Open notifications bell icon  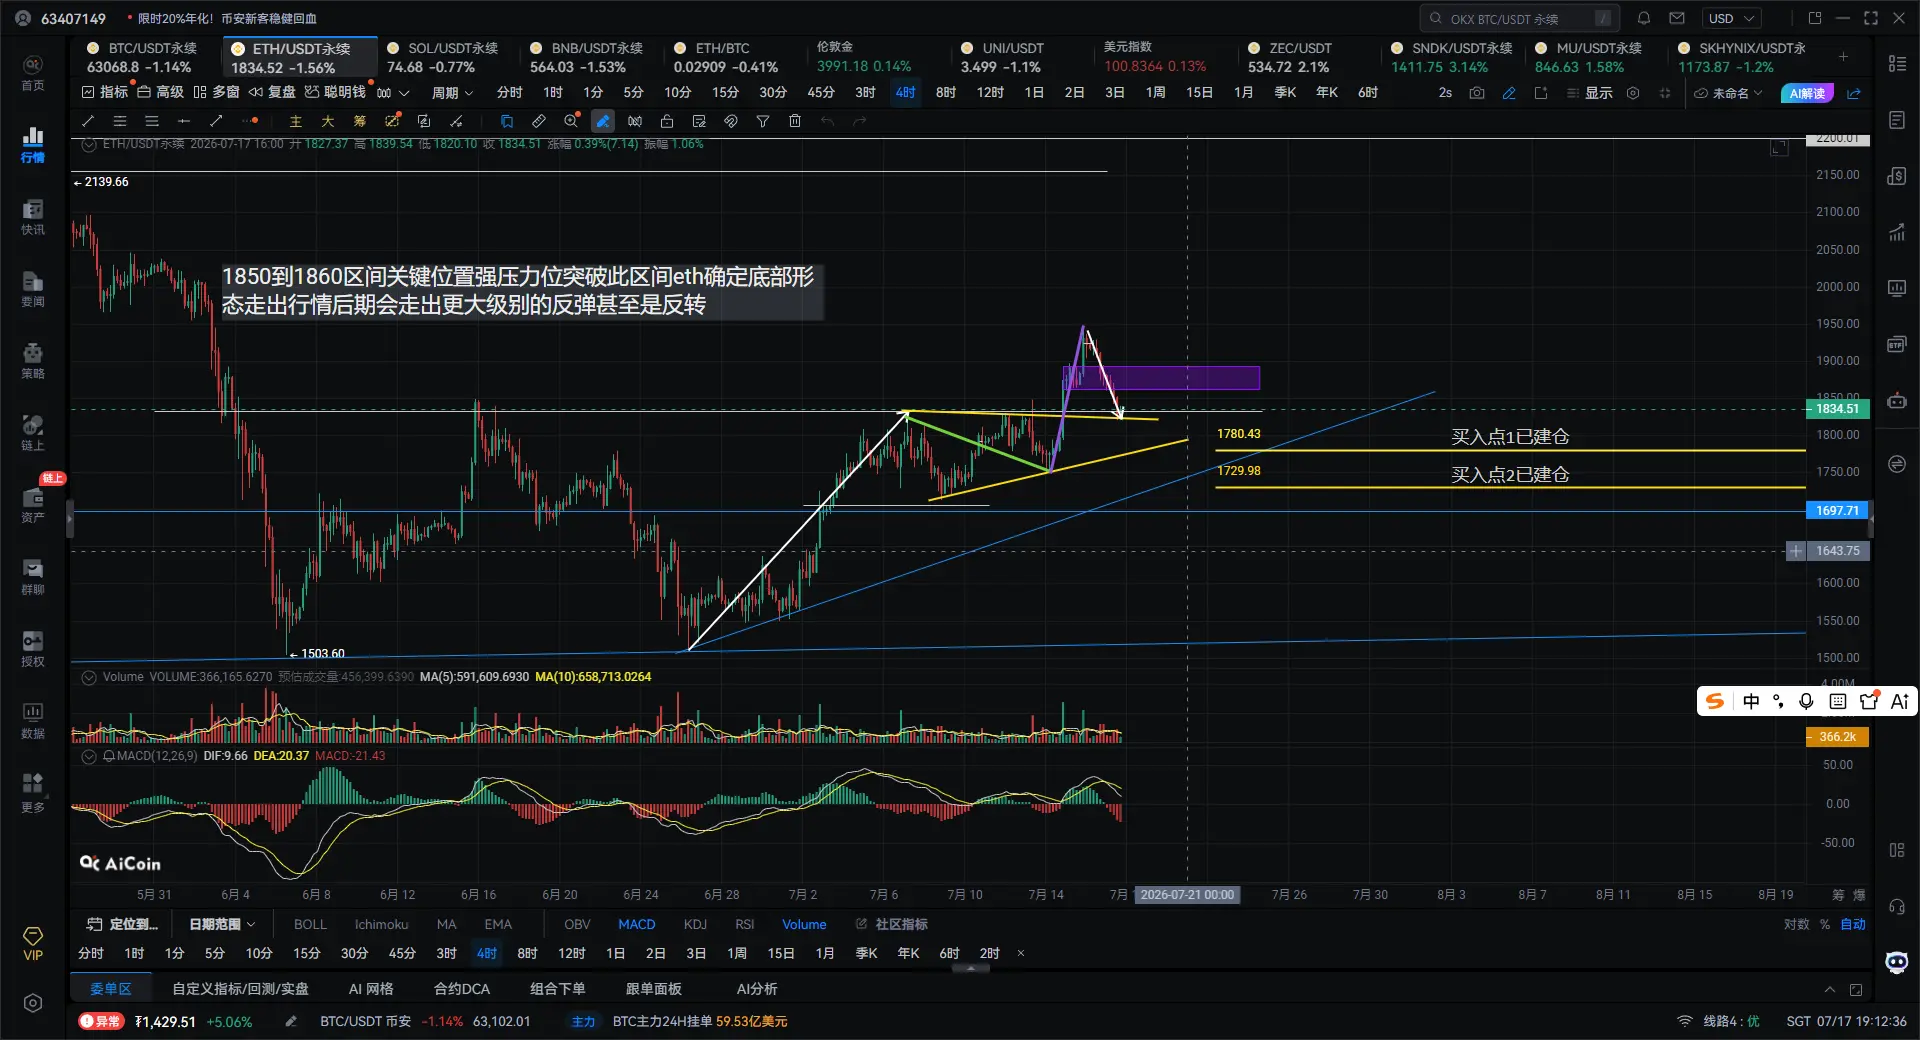[1644, 18]
